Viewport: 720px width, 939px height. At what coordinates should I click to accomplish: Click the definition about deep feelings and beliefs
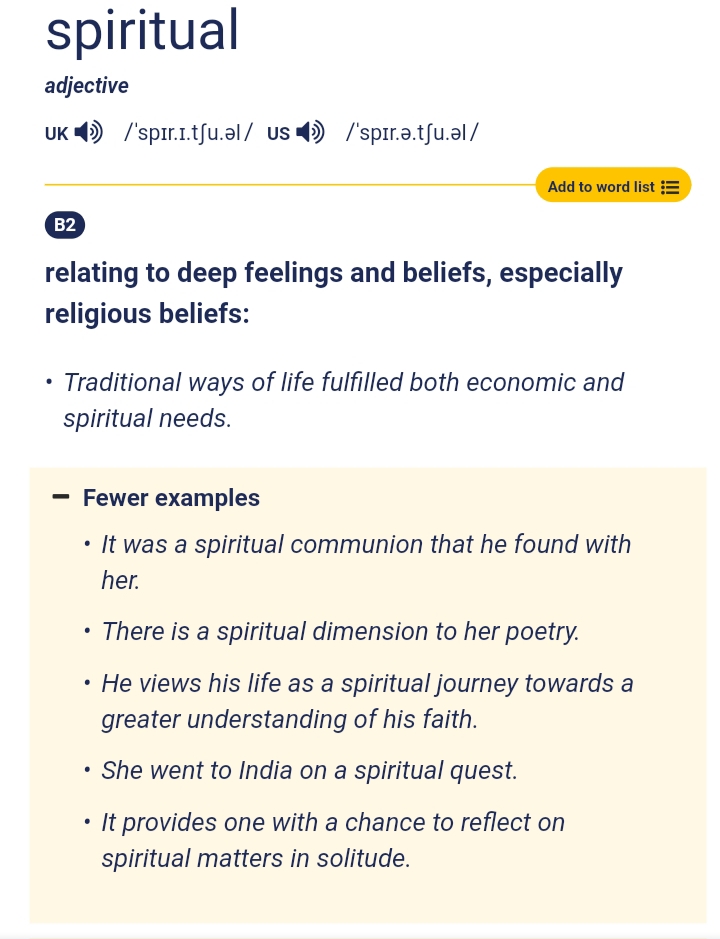[x=333, y=293]
